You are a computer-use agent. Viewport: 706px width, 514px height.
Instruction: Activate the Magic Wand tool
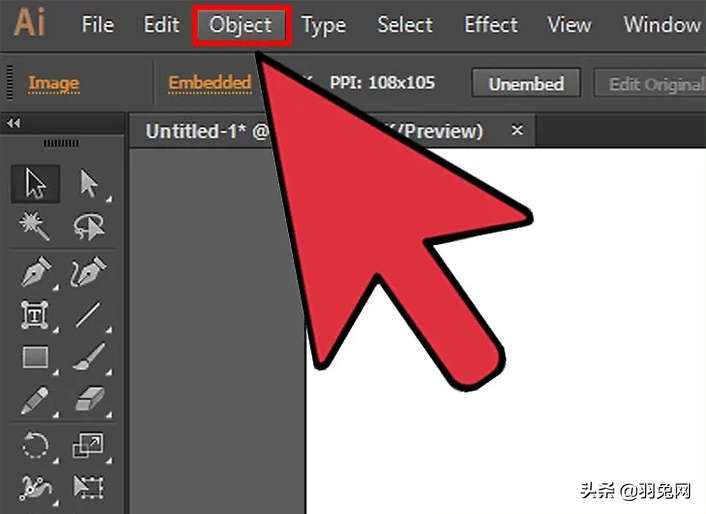pos(35,226)
